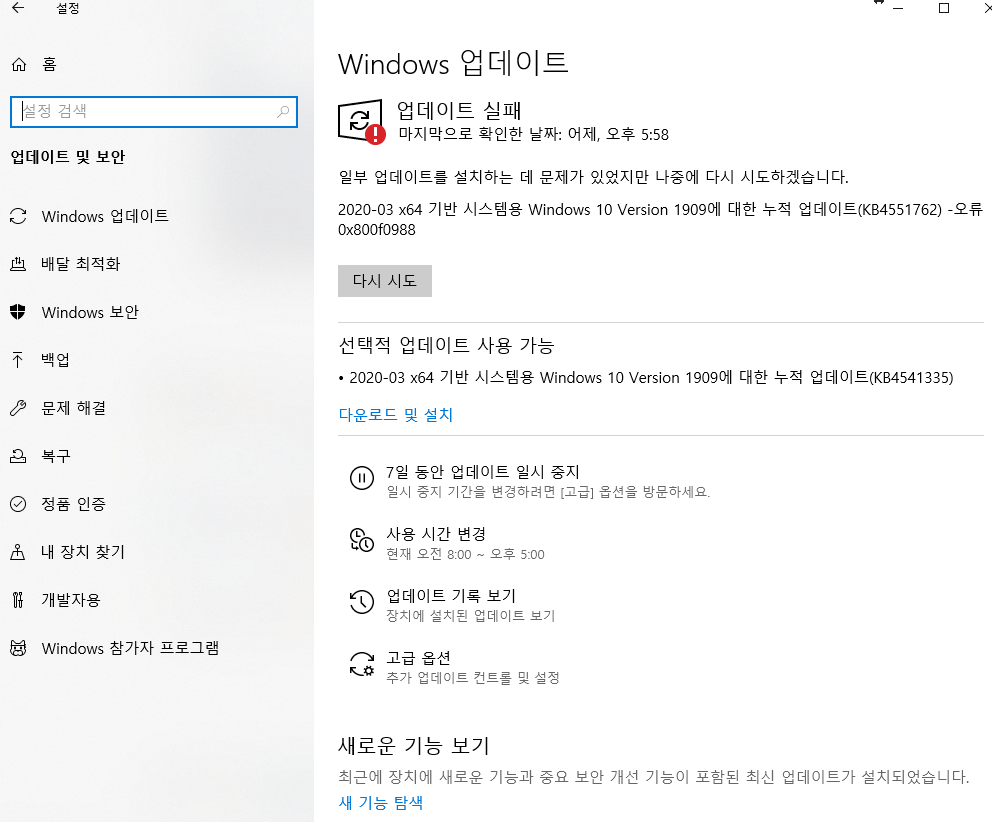Maximize the Settings window
This screenshot has width=992, height=822.
coord(944,8)
